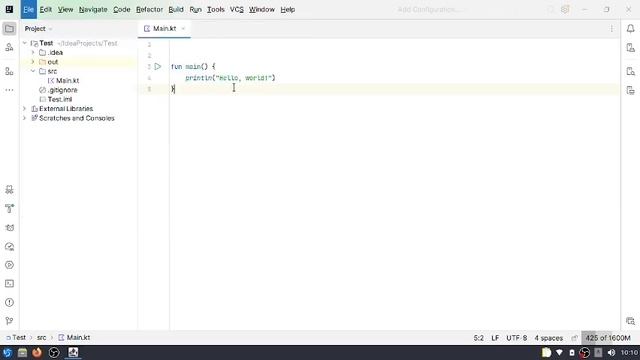
Task: Open IDE settings gear icon
Action: [x=565, y=9]
